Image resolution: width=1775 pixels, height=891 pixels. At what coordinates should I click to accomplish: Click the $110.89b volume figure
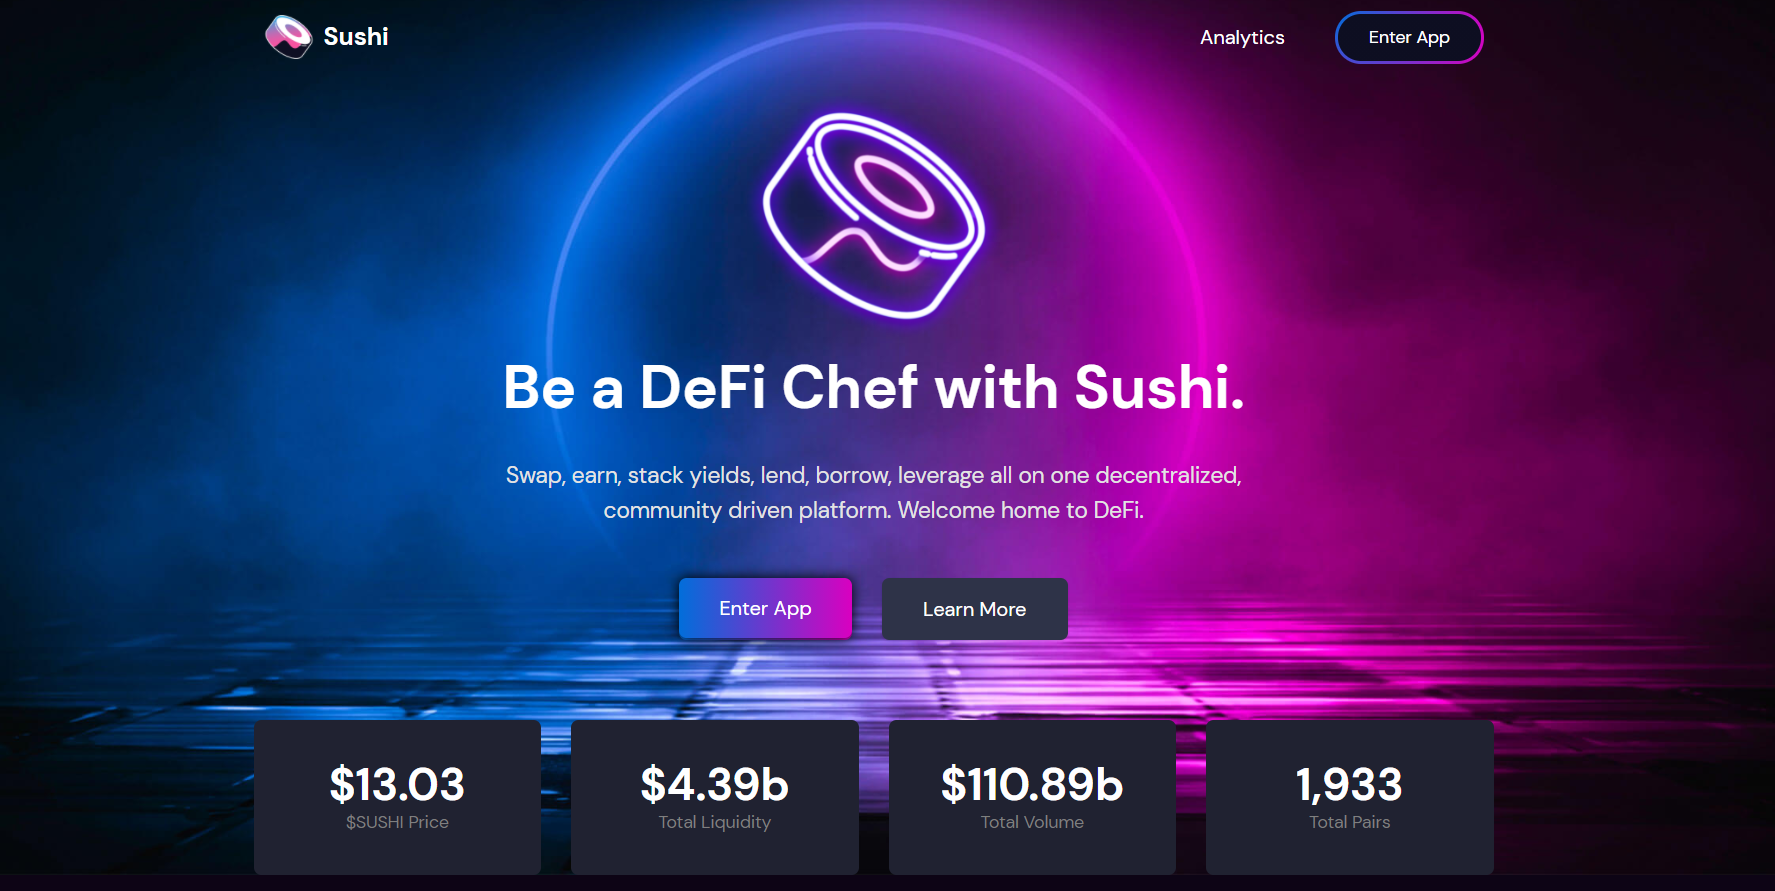[x=1032, y=784]
